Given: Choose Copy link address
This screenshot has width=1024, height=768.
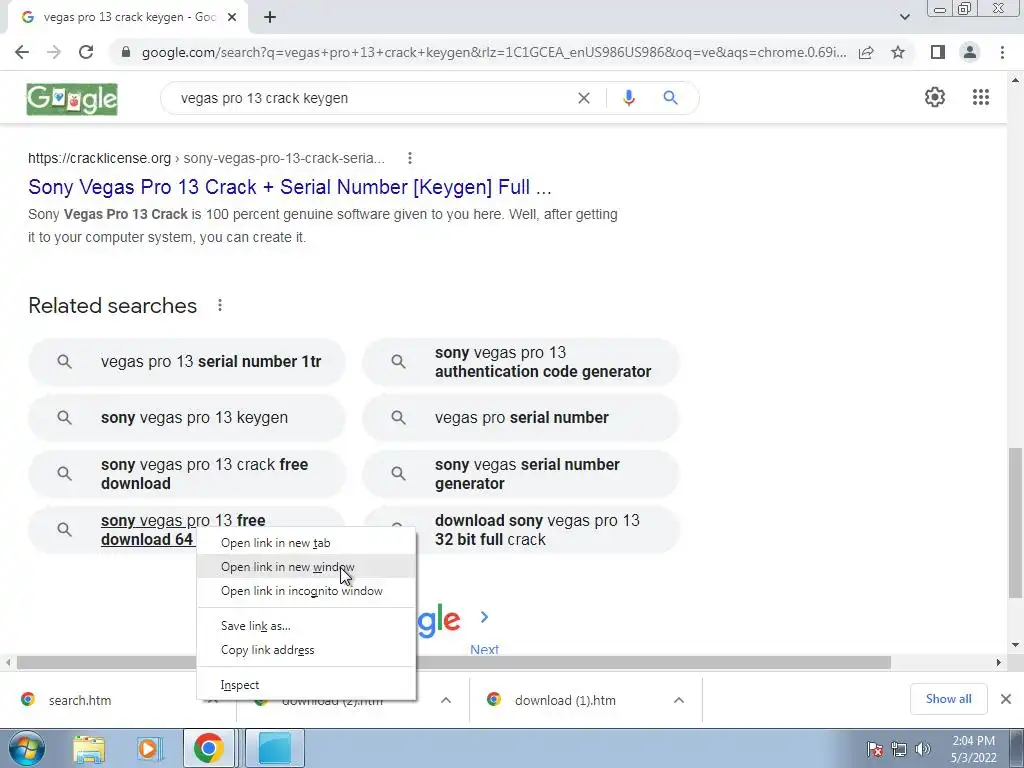Looking at the screenshot, I should tap(306, 650).
